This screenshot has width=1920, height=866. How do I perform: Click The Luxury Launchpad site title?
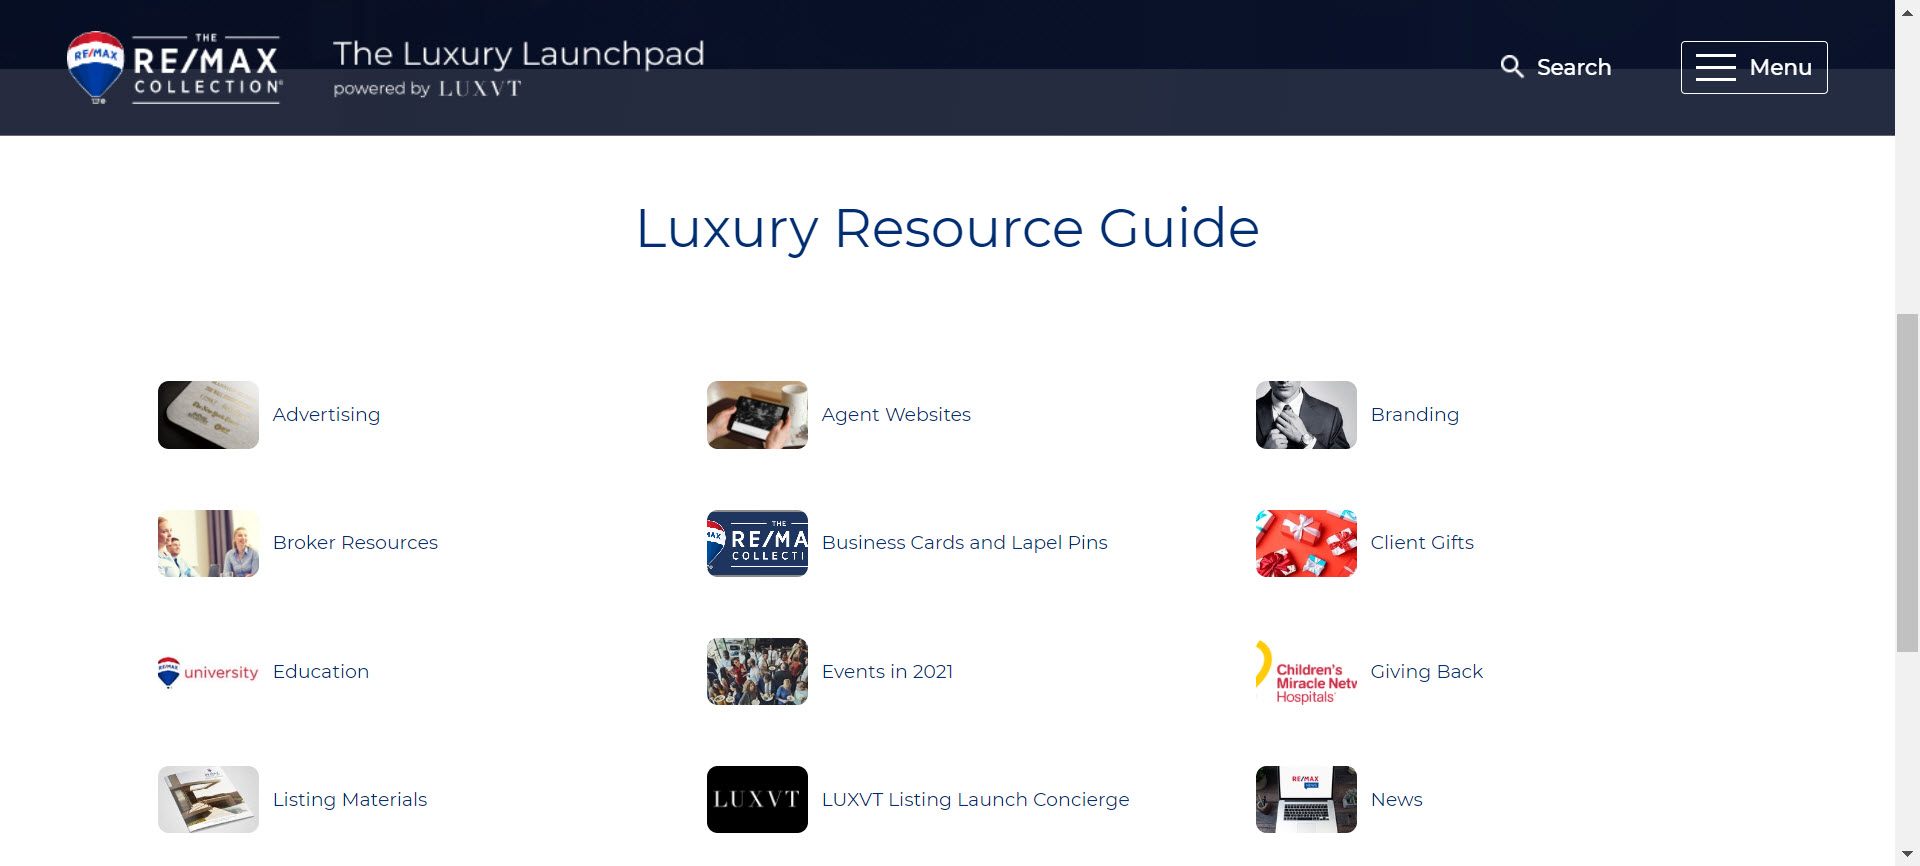(518, 53)
